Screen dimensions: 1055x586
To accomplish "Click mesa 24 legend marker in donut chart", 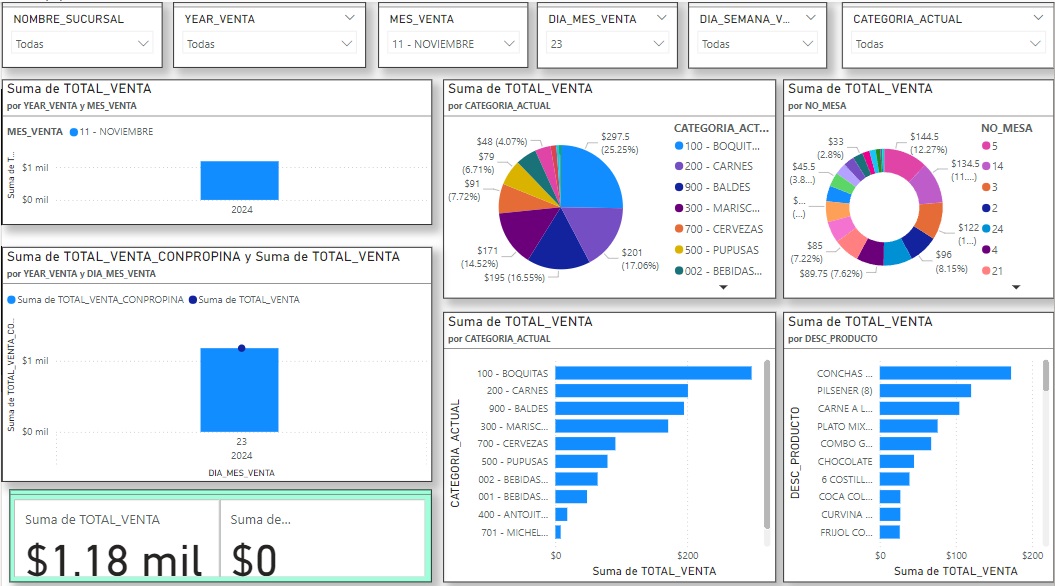I will point(985,229).
